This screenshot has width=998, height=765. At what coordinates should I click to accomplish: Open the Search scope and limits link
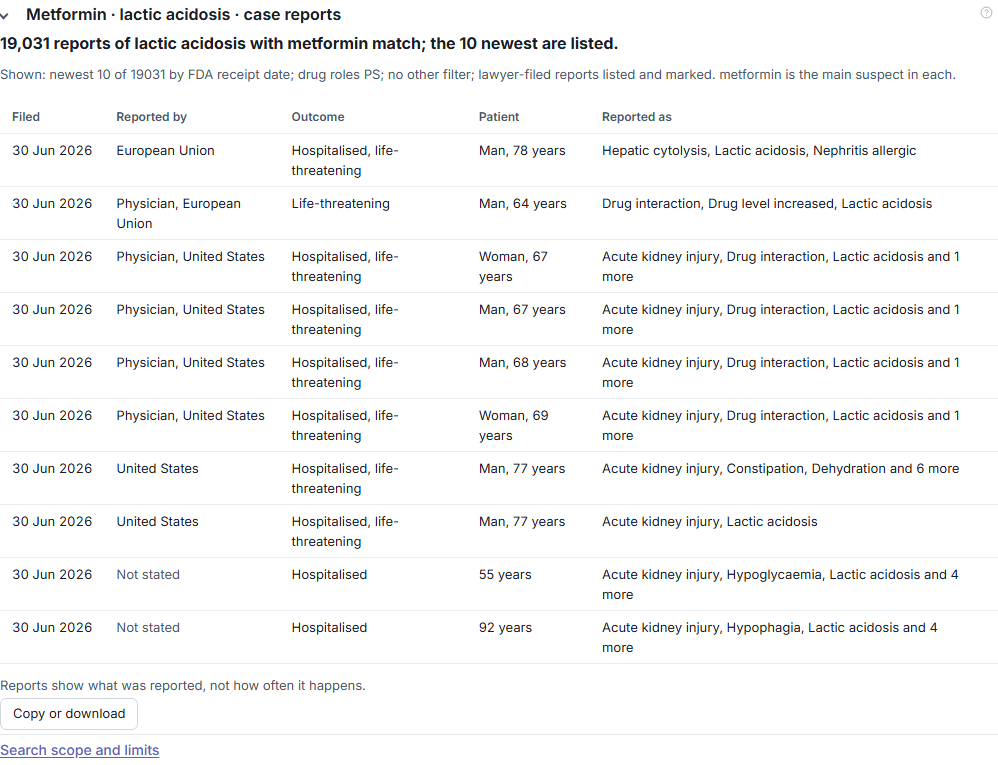[x=80, y=750]
